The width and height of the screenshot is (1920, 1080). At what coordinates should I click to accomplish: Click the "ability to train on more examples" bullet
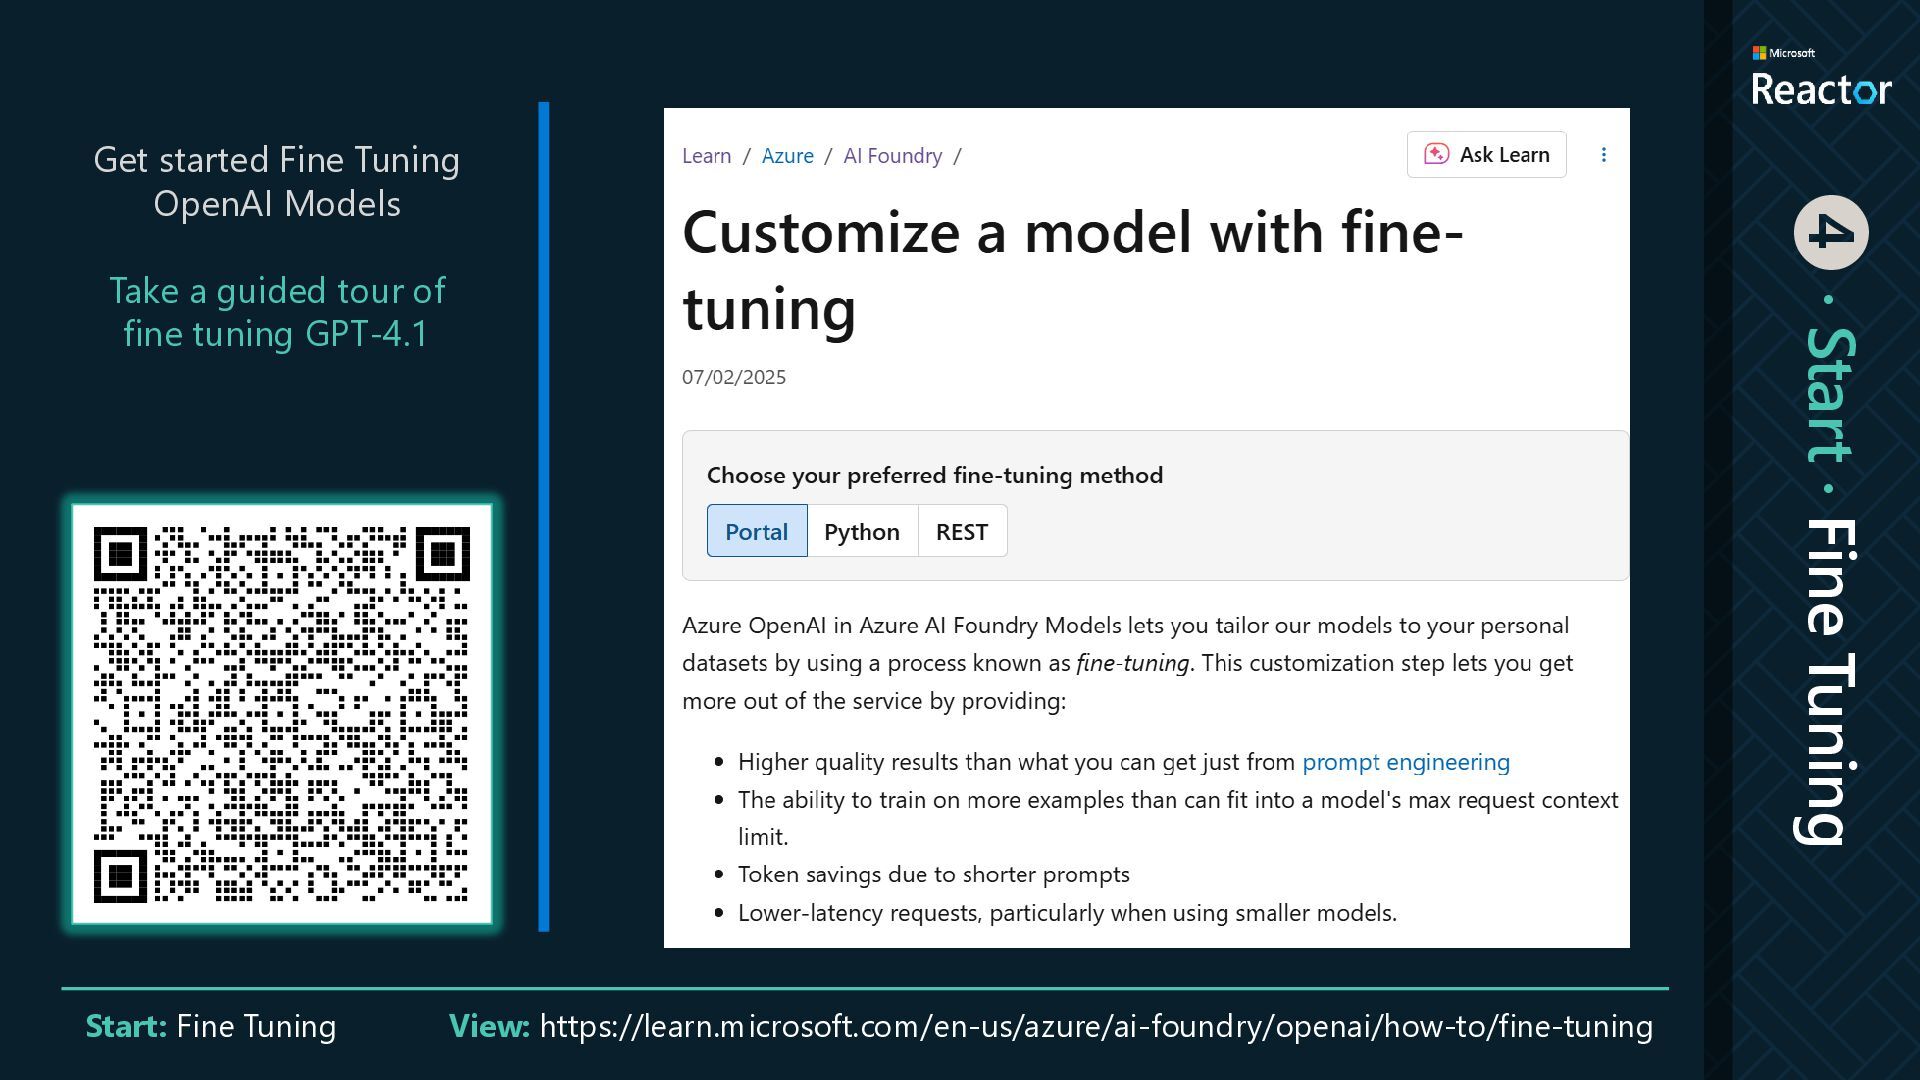click(1178, 818)
